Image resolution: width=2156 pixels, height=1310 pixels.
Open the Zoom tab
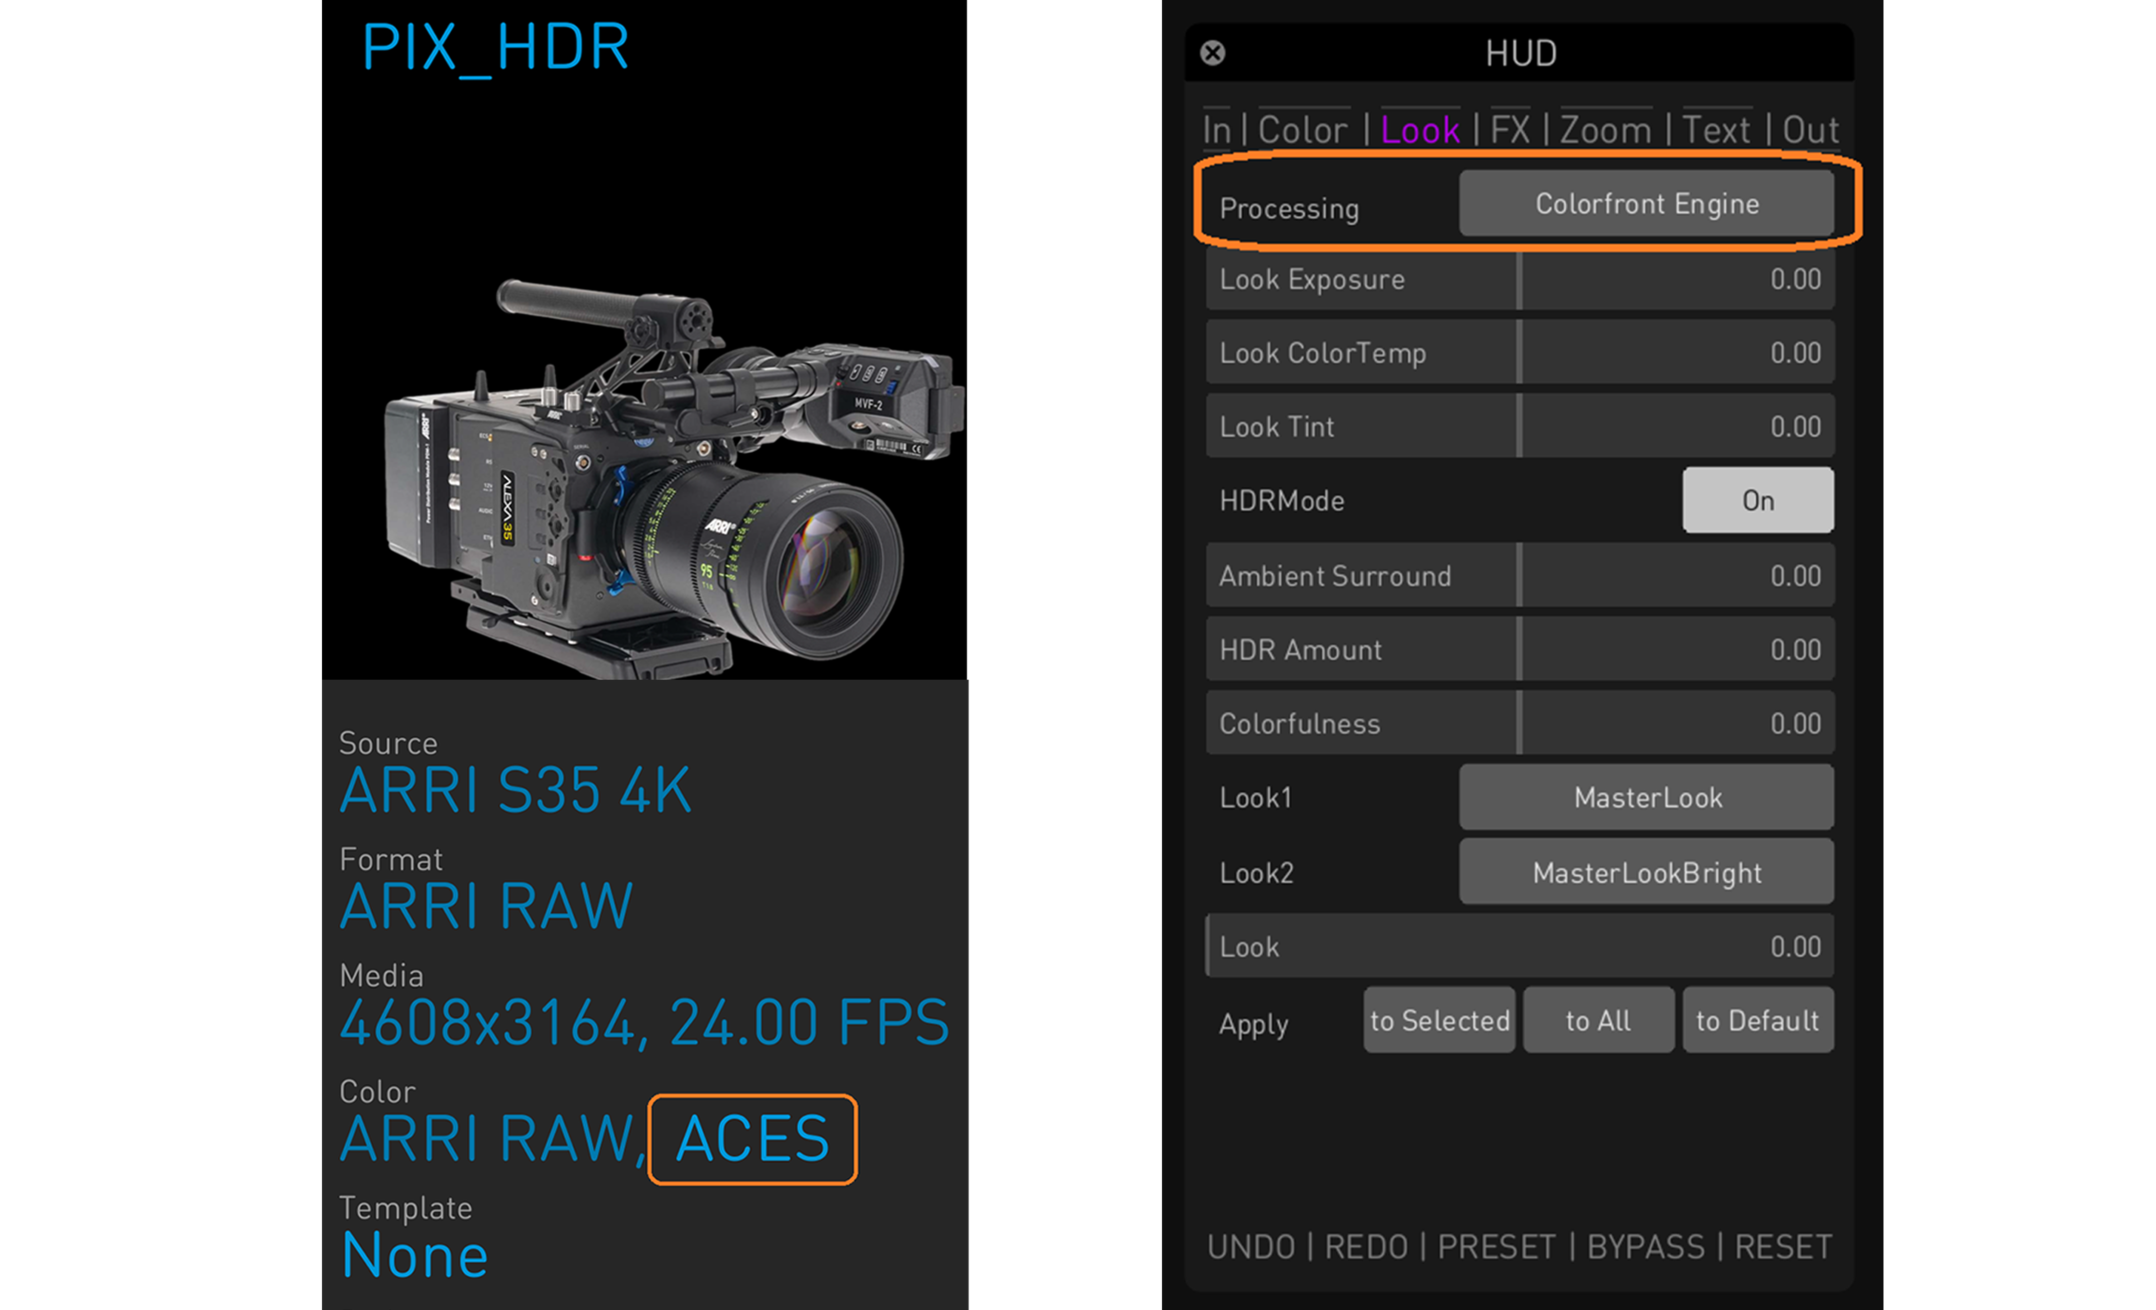coord(1605,130)
